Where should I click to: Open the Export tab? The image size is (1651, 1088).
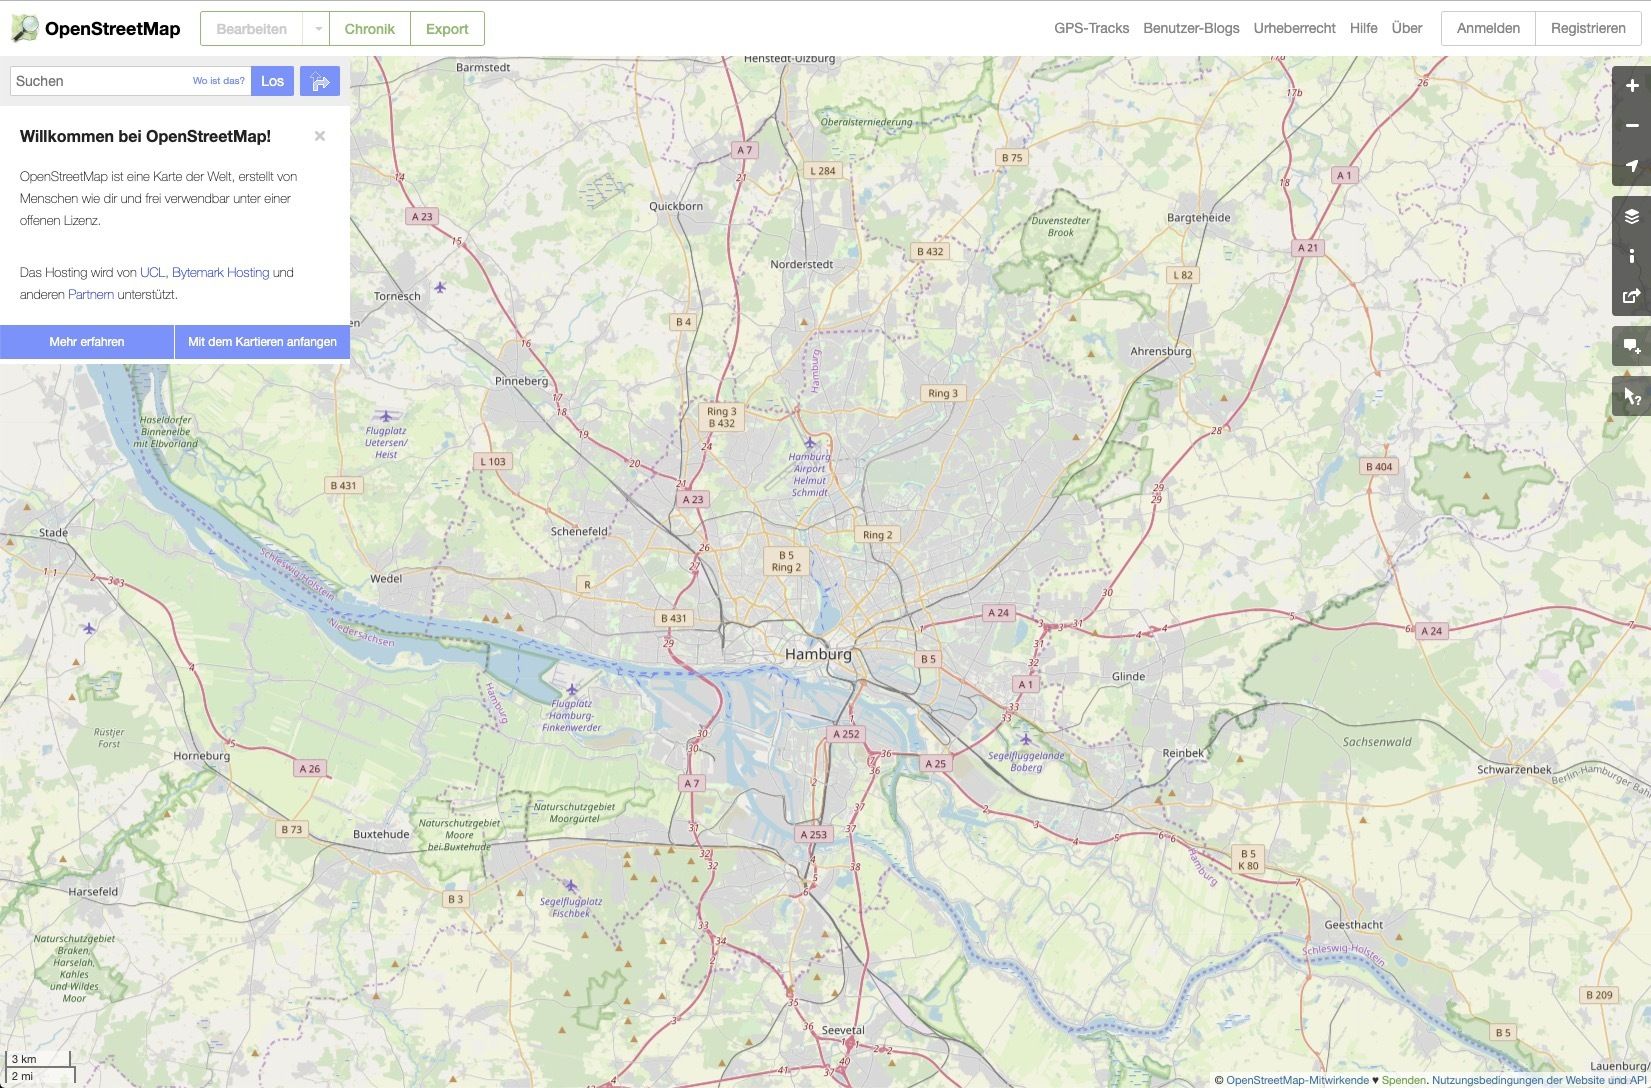[447, 29]
